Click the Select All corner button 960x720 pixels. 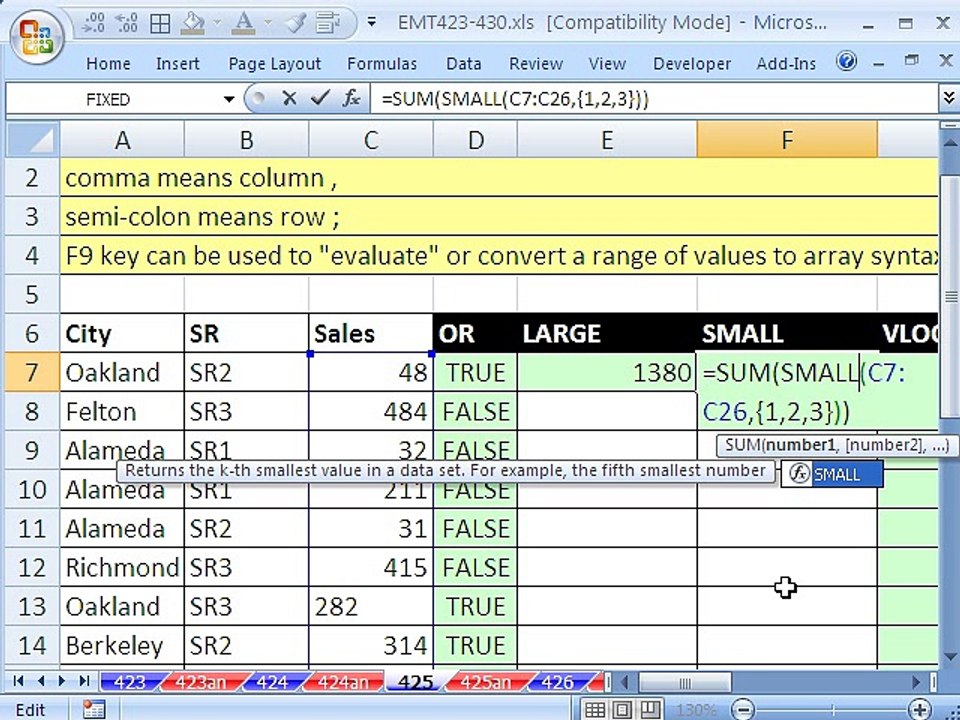(x=33, y=140)
